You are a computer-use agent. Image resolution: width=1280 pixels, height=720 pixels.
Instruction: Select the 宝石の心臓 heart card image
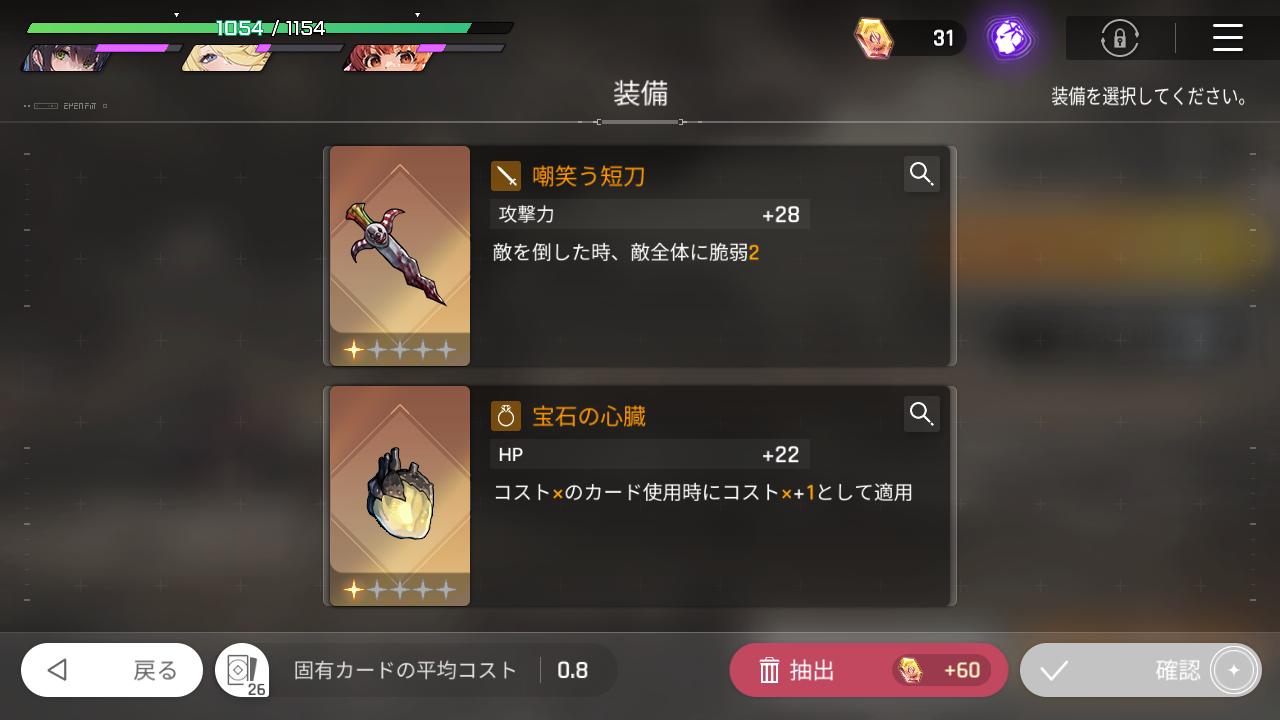pyautogui.click(x=400, y=496)
